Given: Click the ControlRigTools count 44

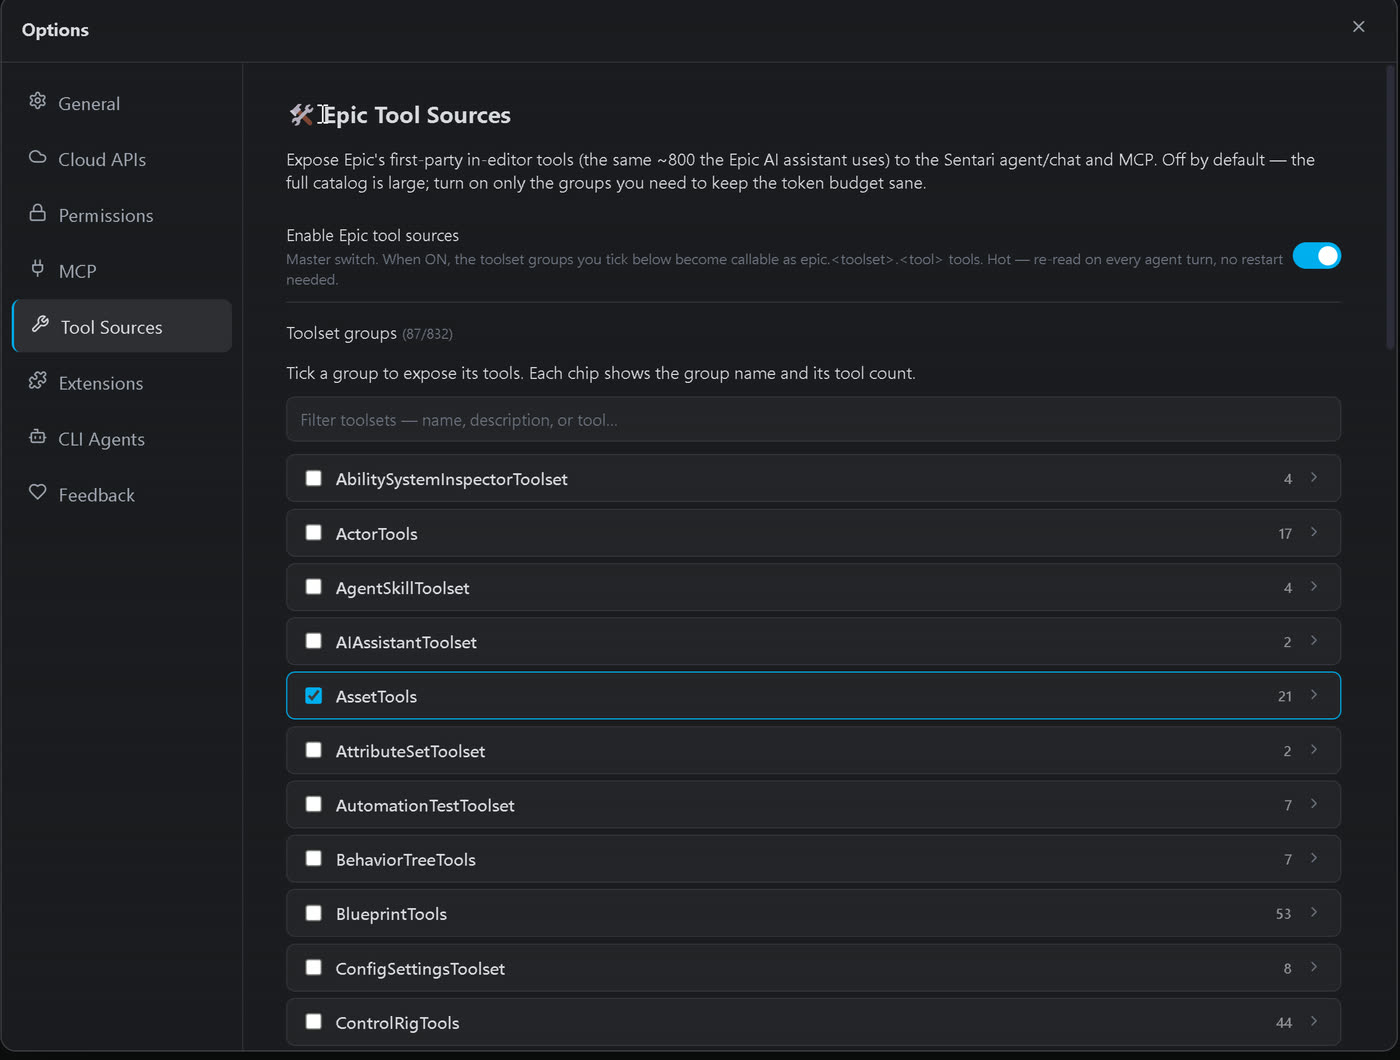Looking at the screenshot, I should 1284,1023.
